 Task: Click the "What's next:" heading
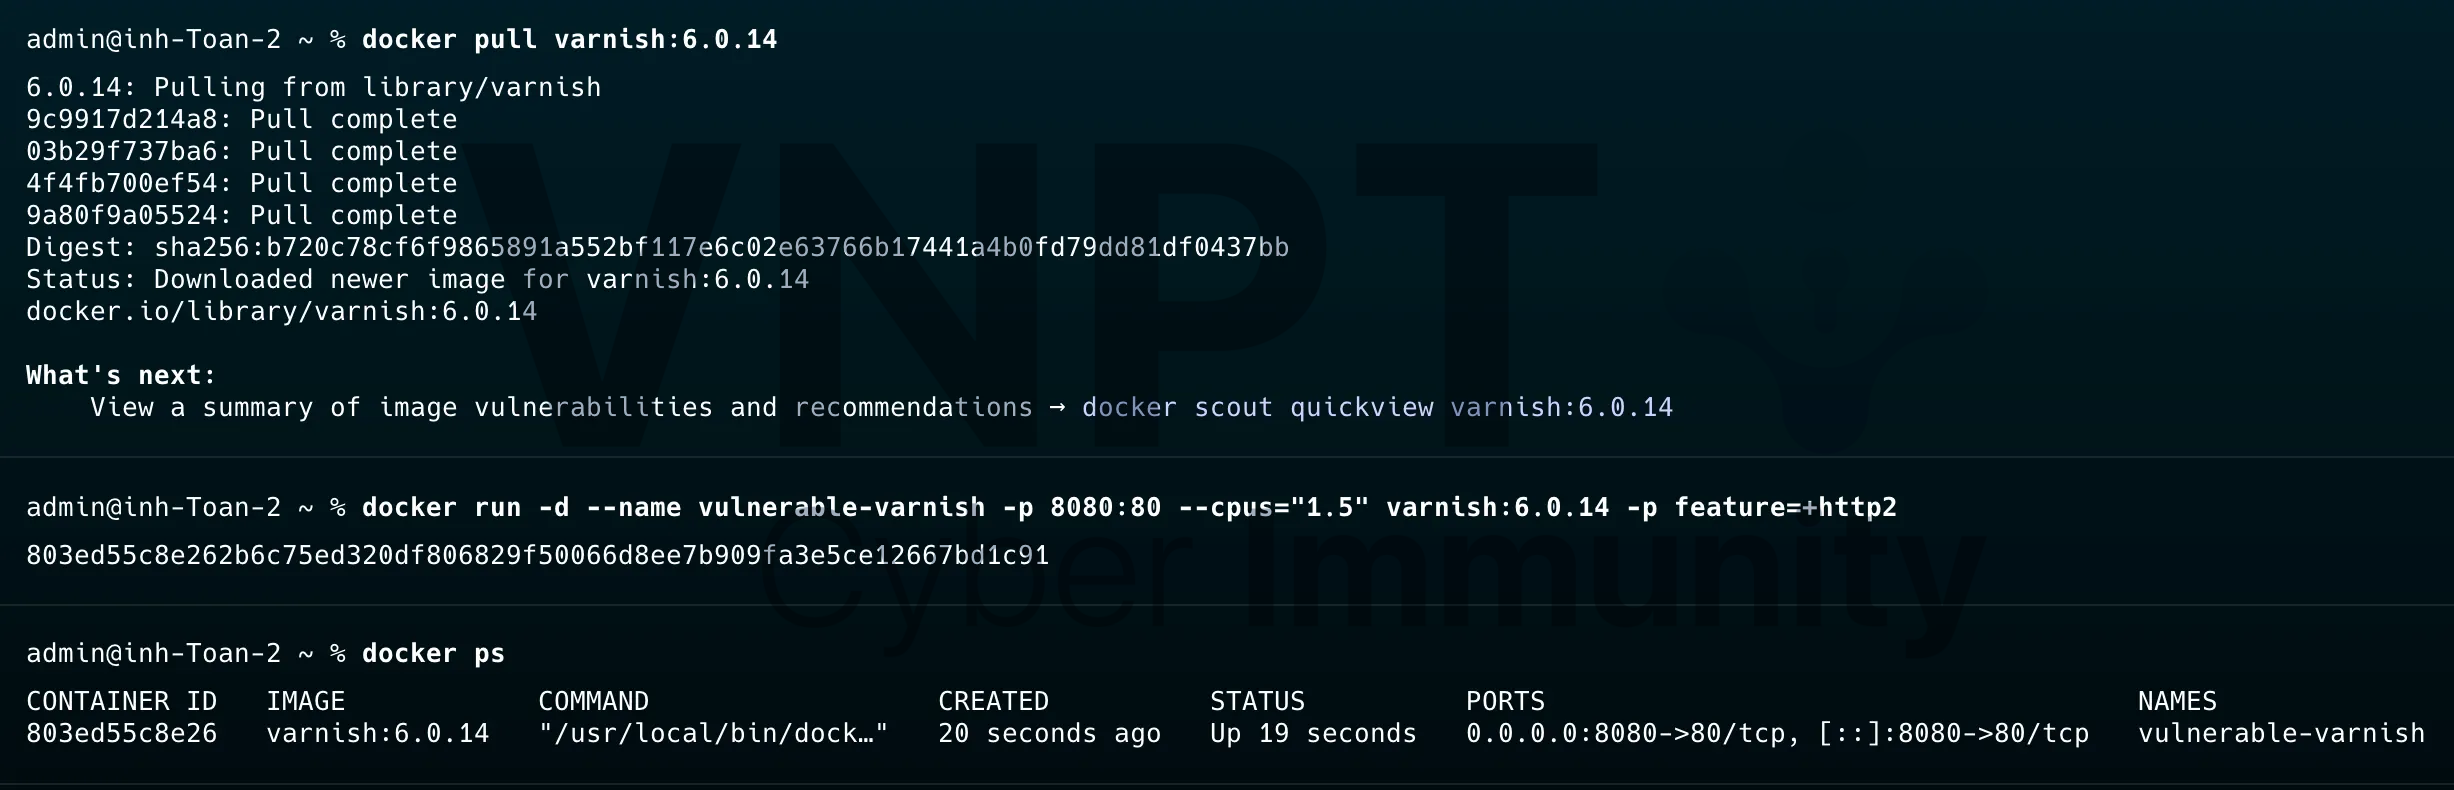tap(121, 375)
